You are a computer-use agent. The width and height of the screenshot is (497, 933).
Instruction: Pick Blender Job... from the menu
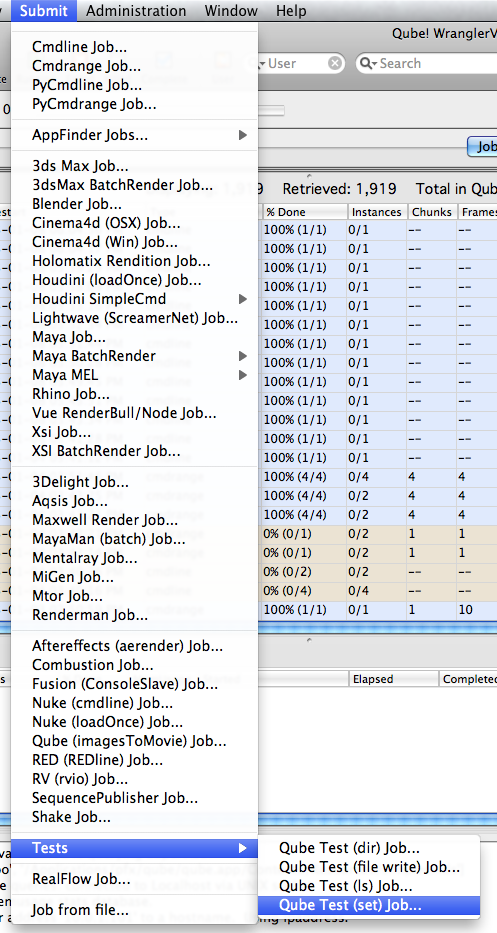tap(135, 204)
